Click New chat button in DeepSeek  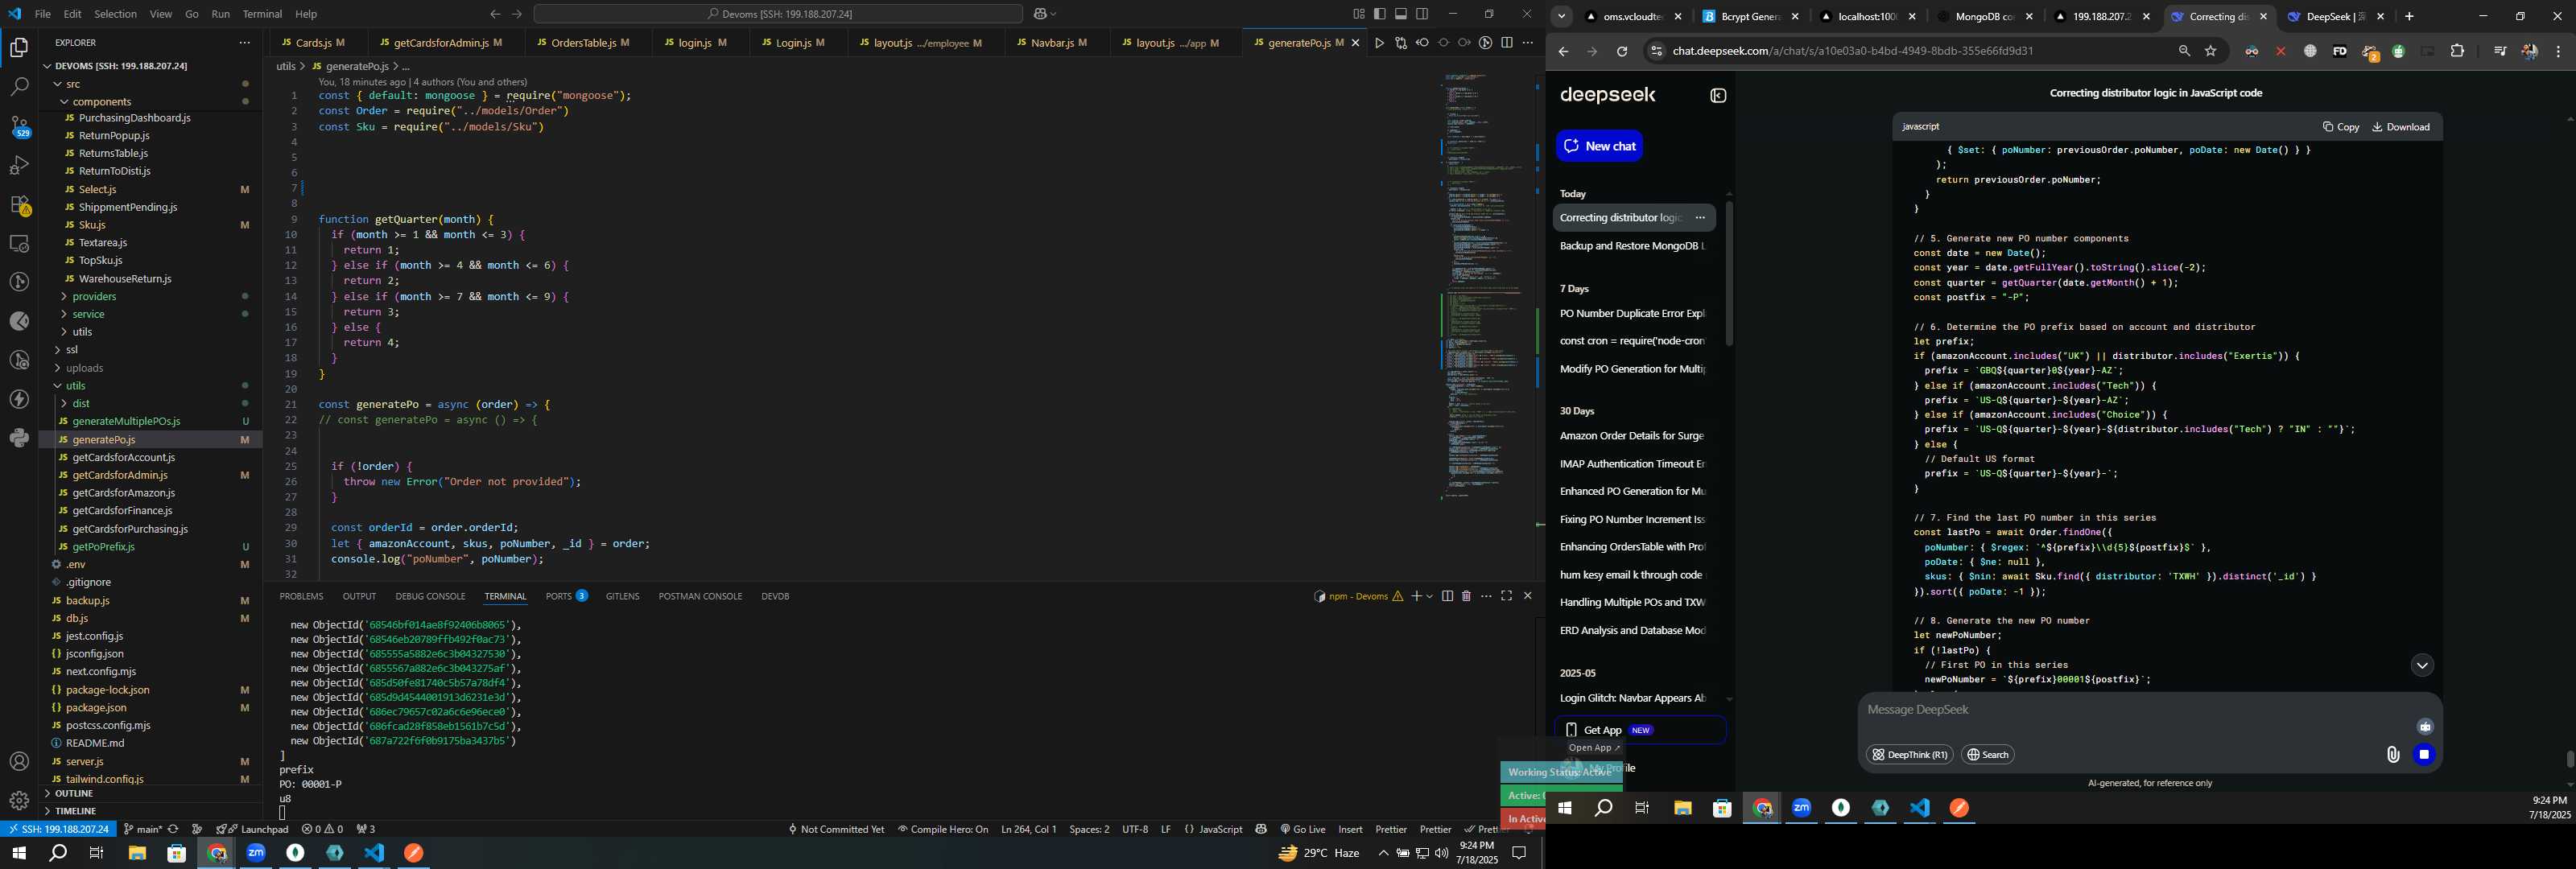1599,146
